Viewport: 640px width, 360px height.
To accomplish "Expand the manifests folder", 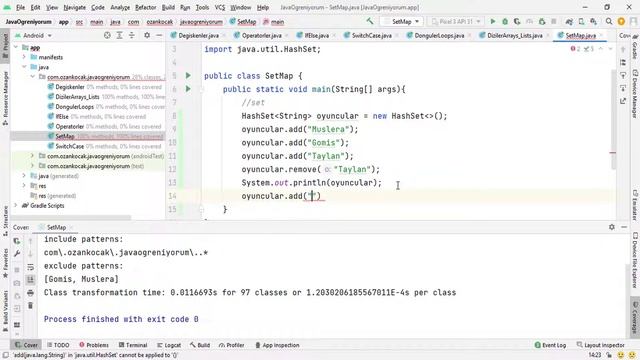I will coord(24,57).
